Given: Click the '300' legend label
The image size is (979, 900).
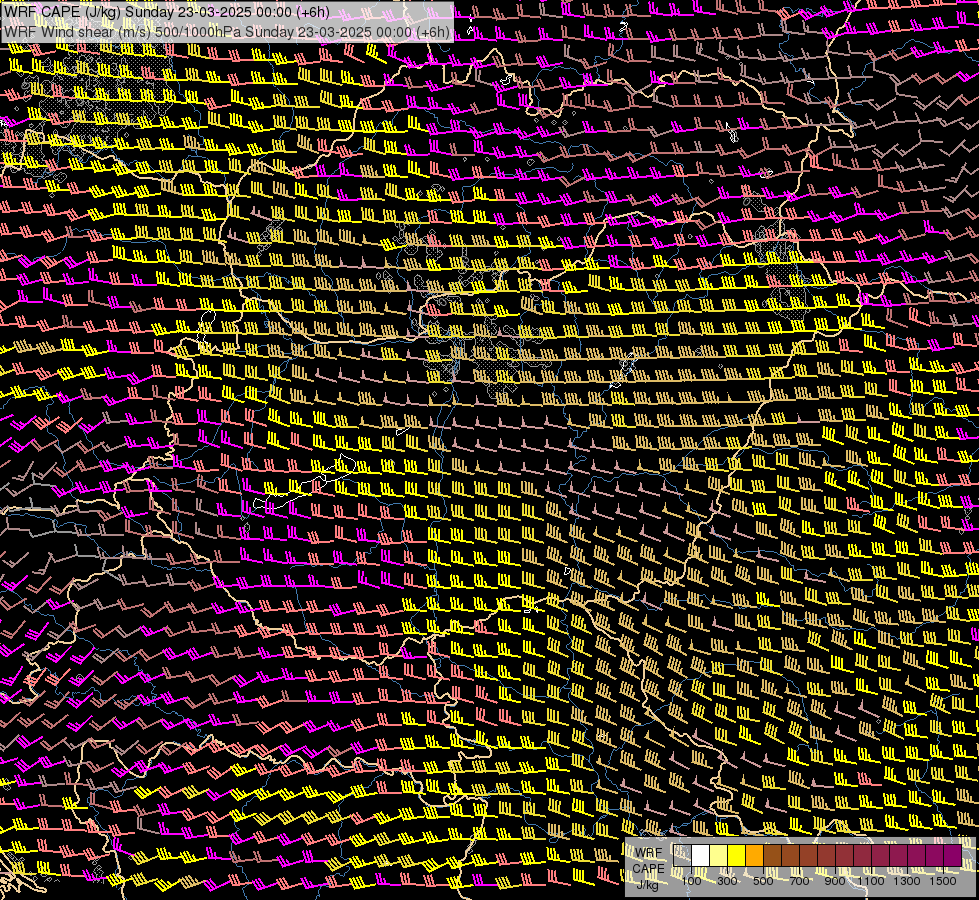Looking at the screenshot, I should (x=727, y=881).
